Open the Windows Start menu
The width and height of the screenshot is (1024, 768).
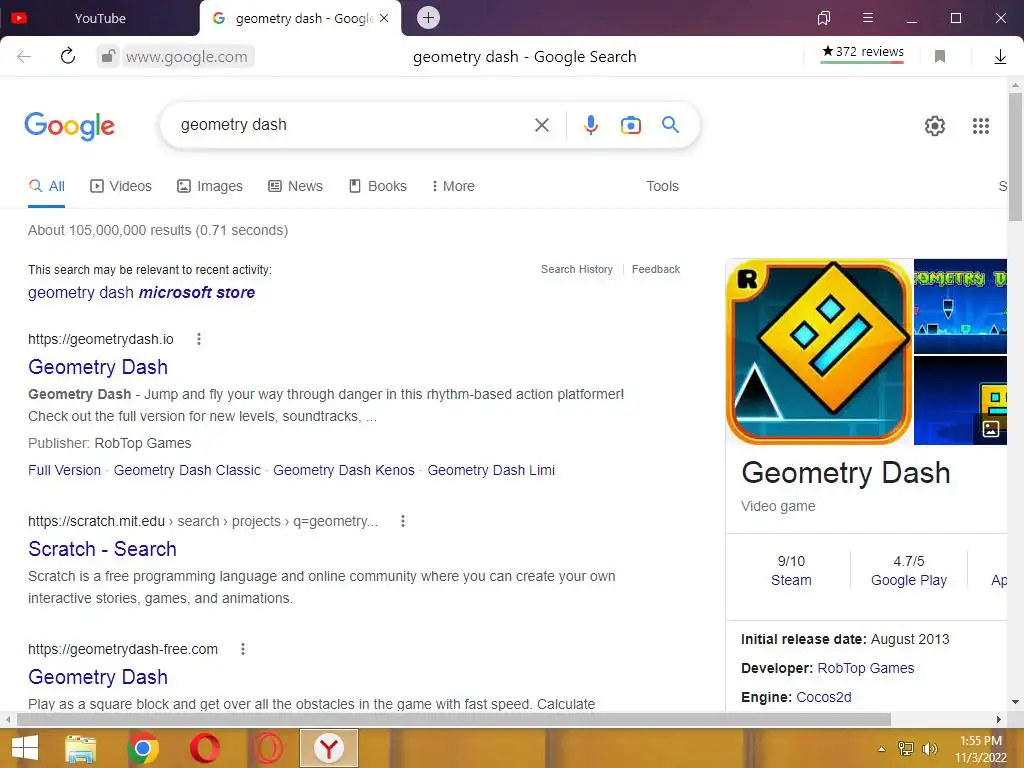[x=25, y=748]
